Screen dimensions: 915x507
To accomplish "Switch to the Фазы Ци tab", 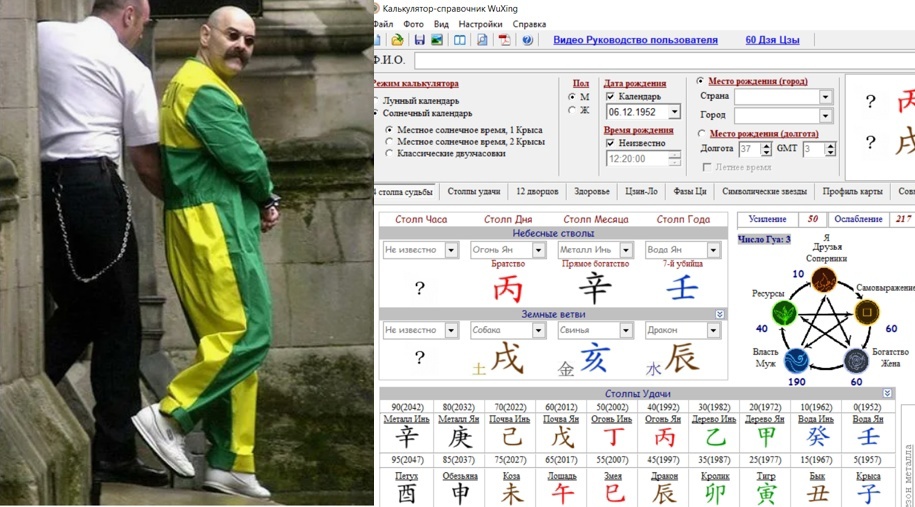I will tap(690, 191).
